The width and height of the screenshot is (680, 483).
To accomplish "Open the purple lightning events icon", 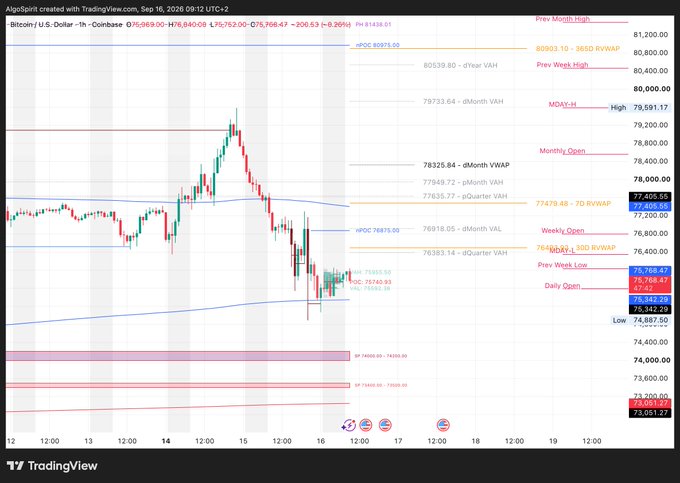I will (x=349, y=425).
